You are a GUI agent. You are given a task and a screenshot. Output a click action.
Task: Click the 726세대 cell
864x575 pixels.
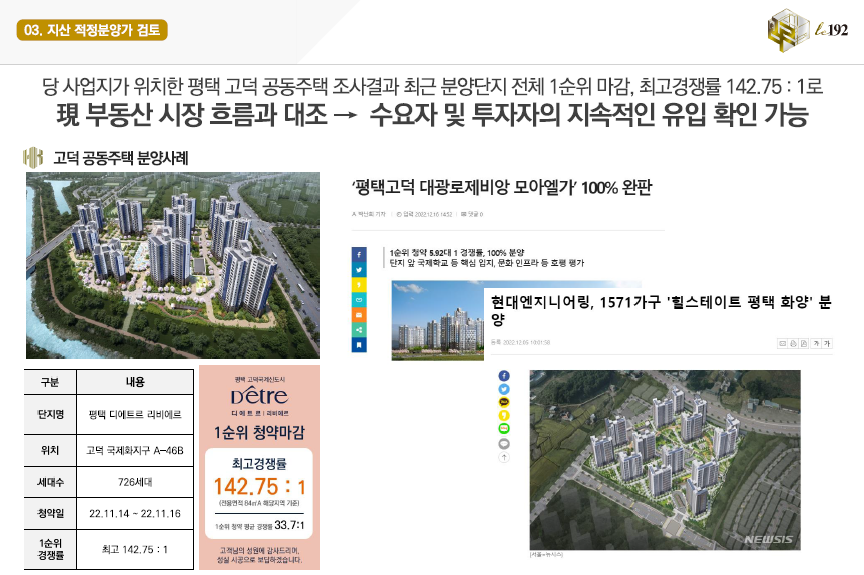[x=135, y=482]
